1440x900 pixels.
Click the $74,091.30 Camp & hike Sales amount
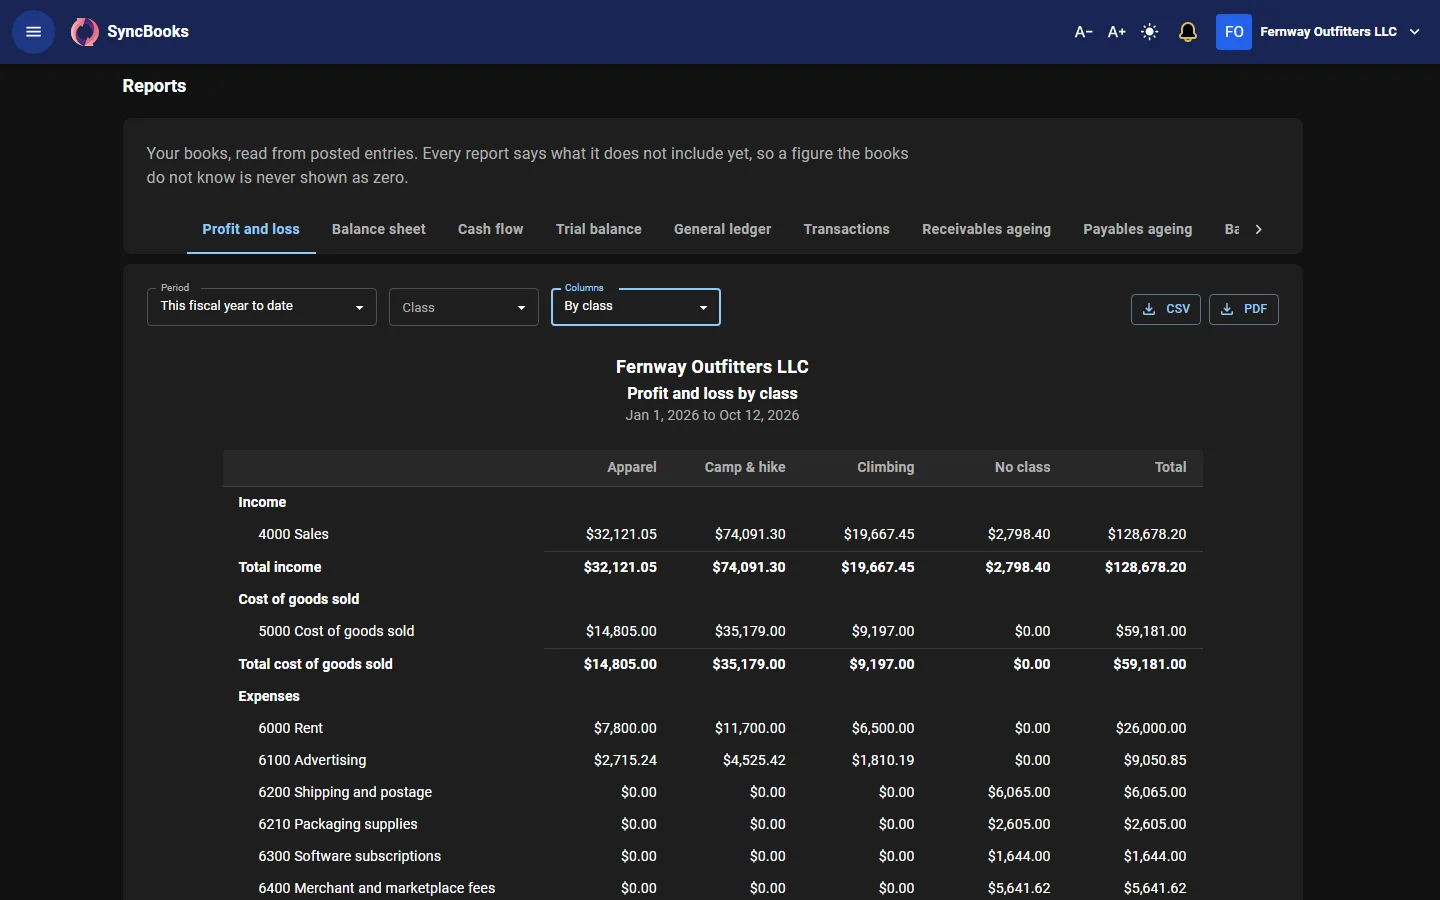point(750,534)
